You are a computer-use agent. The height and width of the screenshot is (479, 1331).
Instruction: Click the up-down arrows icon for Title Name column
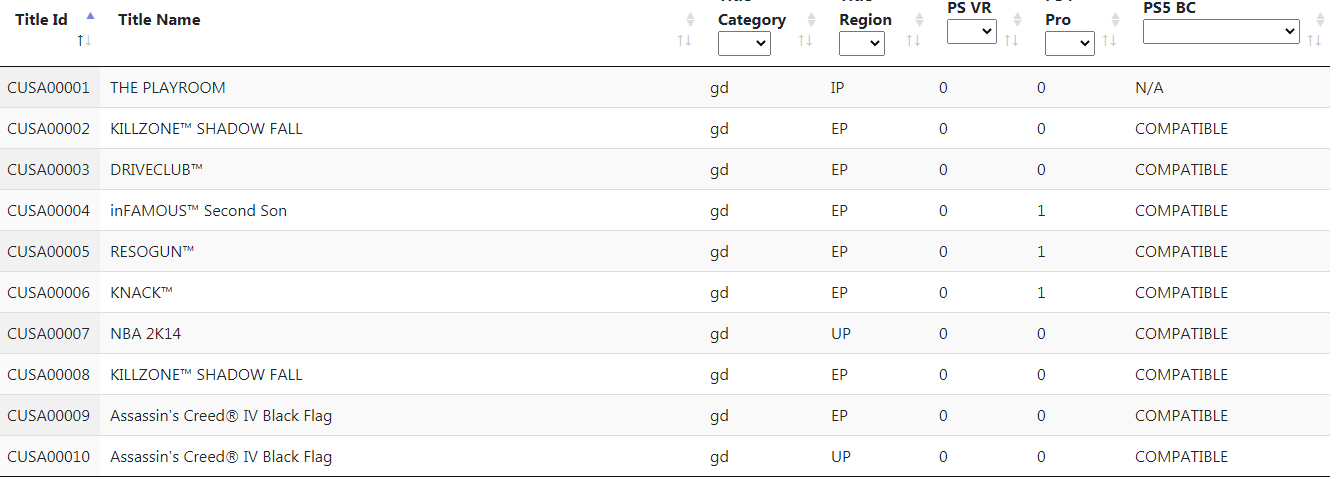pos(684,40)
